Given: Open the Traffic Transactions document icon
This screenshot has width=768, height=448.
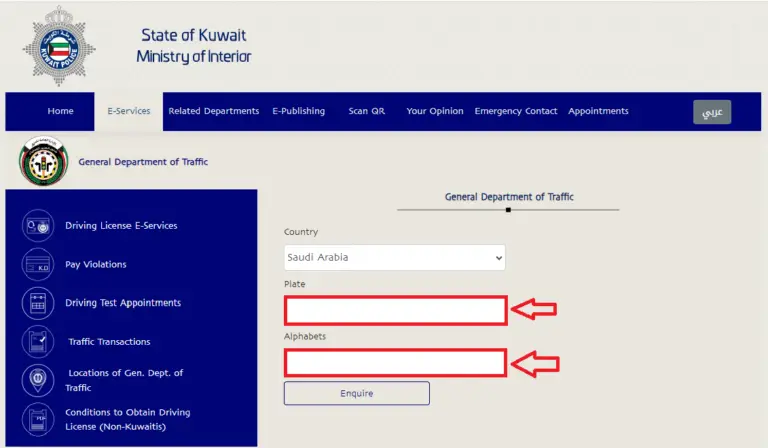Looking at the screenshot, I should pyautogui.click(x=38, y=341).
